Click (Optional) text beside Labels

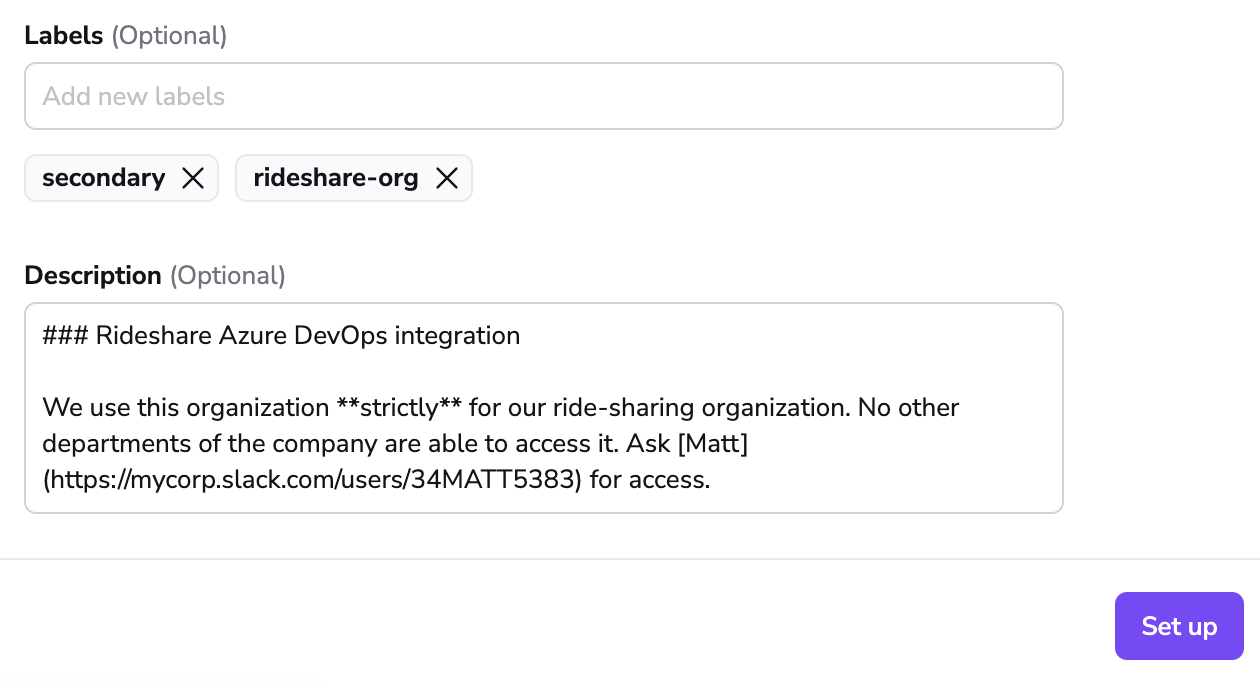(169, 36)
